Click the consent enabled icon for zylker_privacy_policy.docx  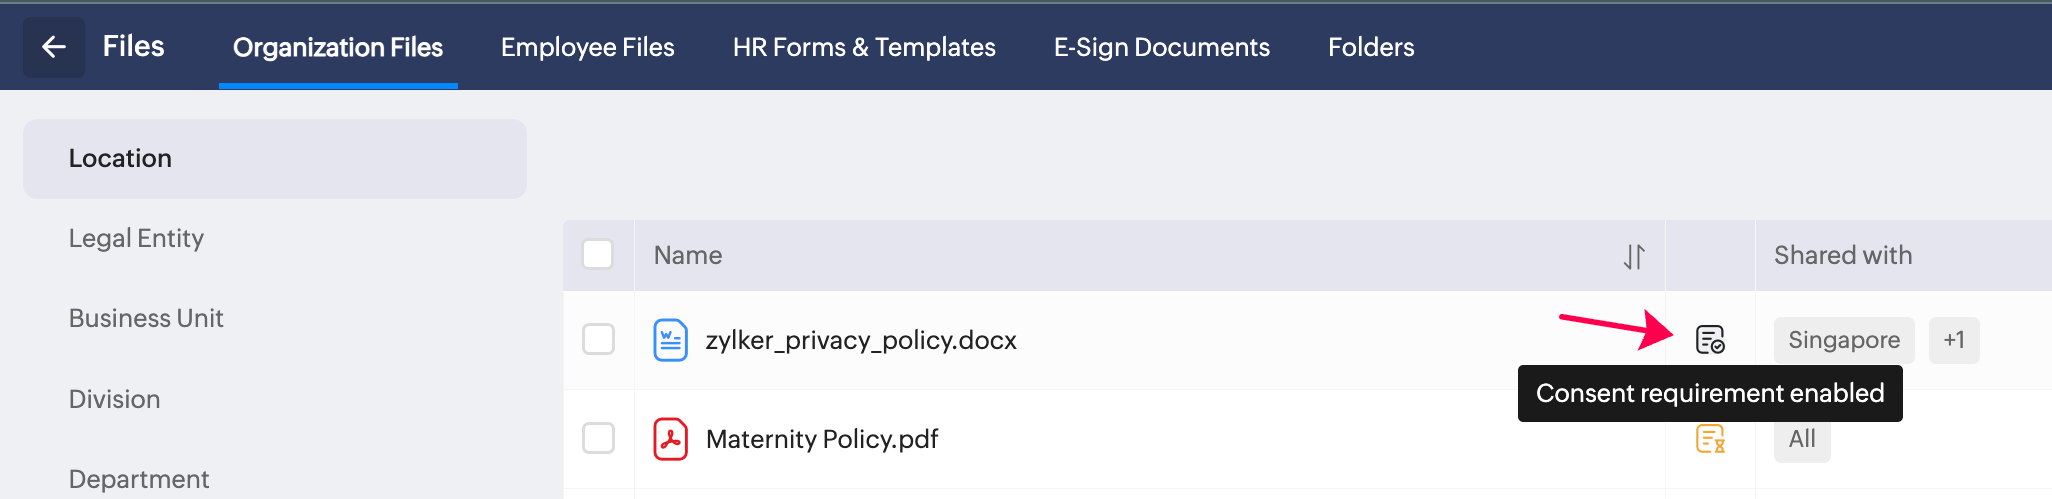[x=1710, y=340]
